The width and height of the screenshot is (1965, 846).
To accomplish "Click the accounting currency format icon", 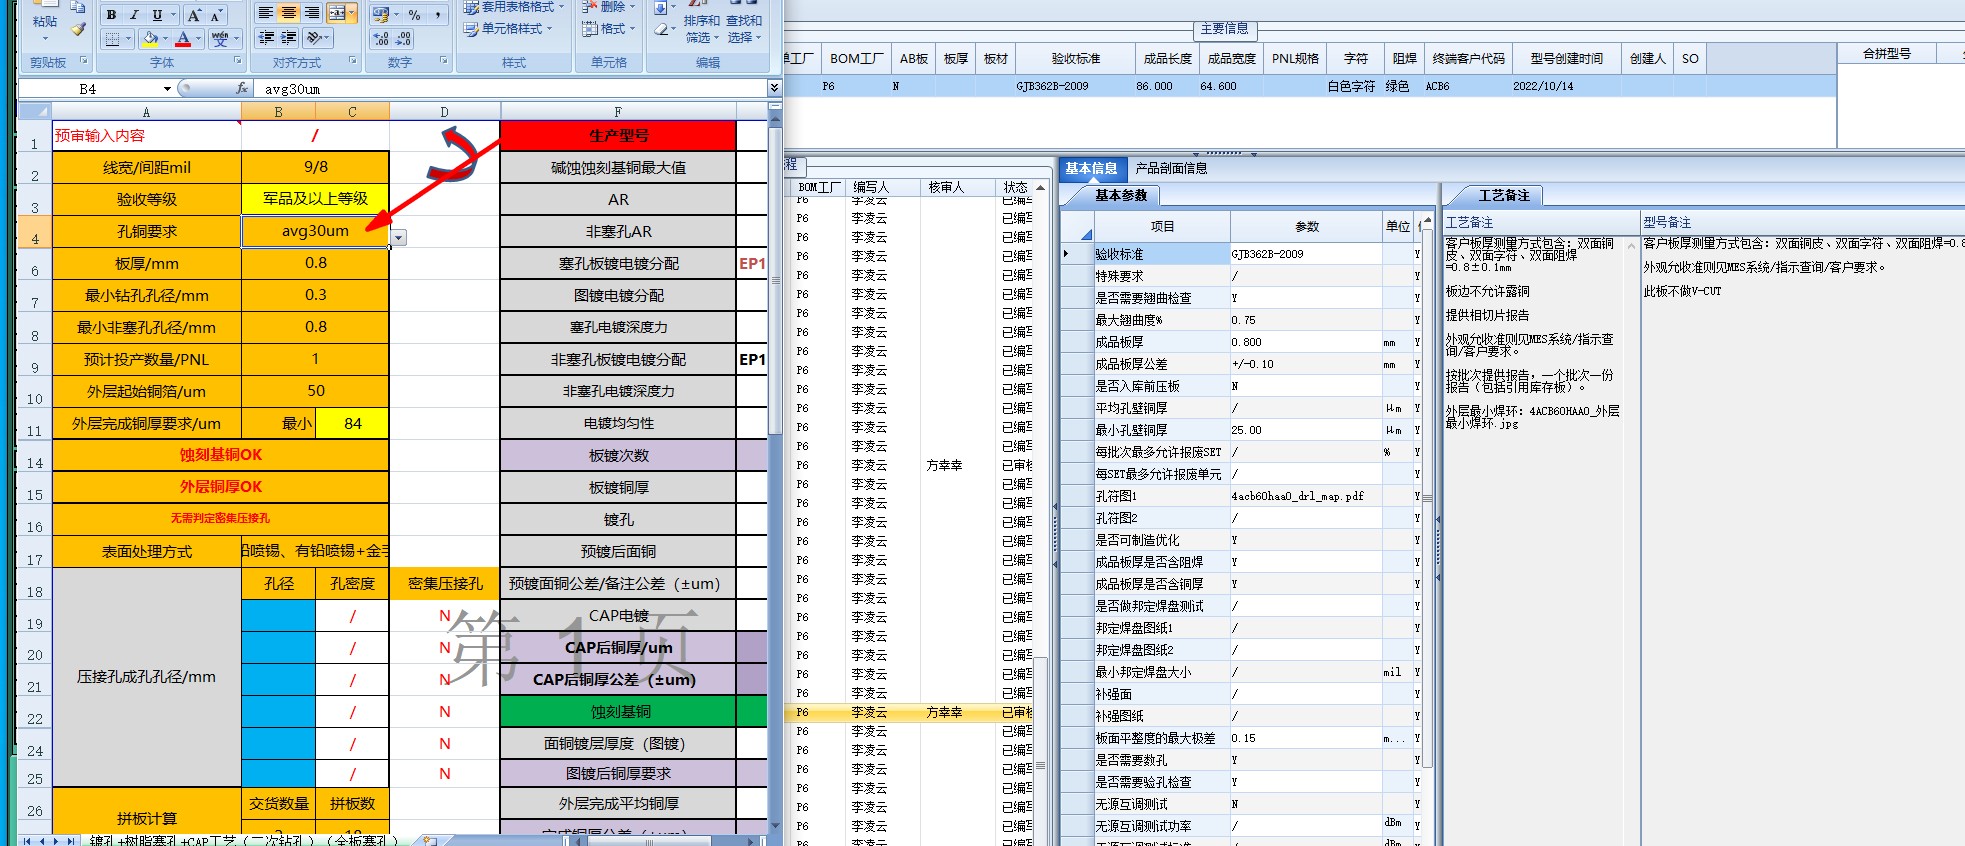I will (x=380, y=14).
